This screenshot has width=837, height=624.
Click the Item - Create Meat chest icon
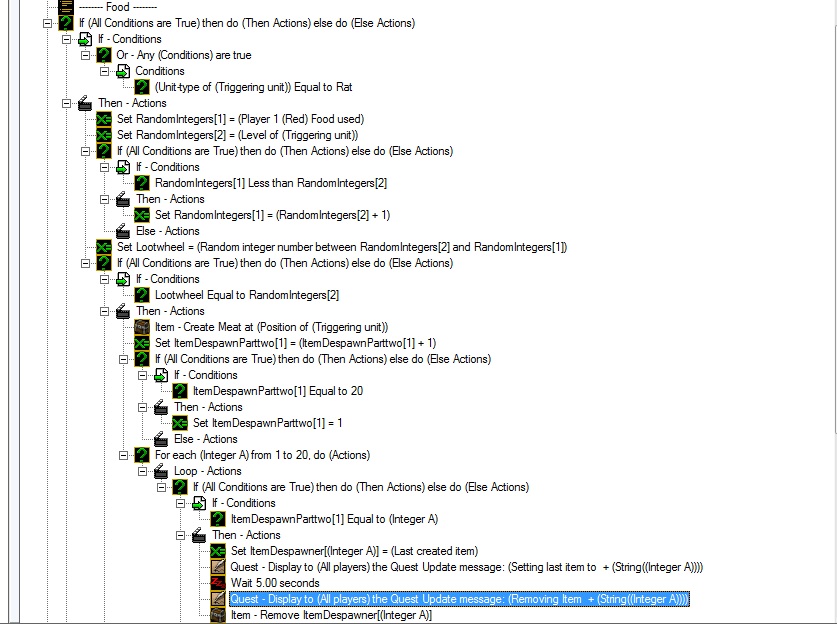pos(142,327)
